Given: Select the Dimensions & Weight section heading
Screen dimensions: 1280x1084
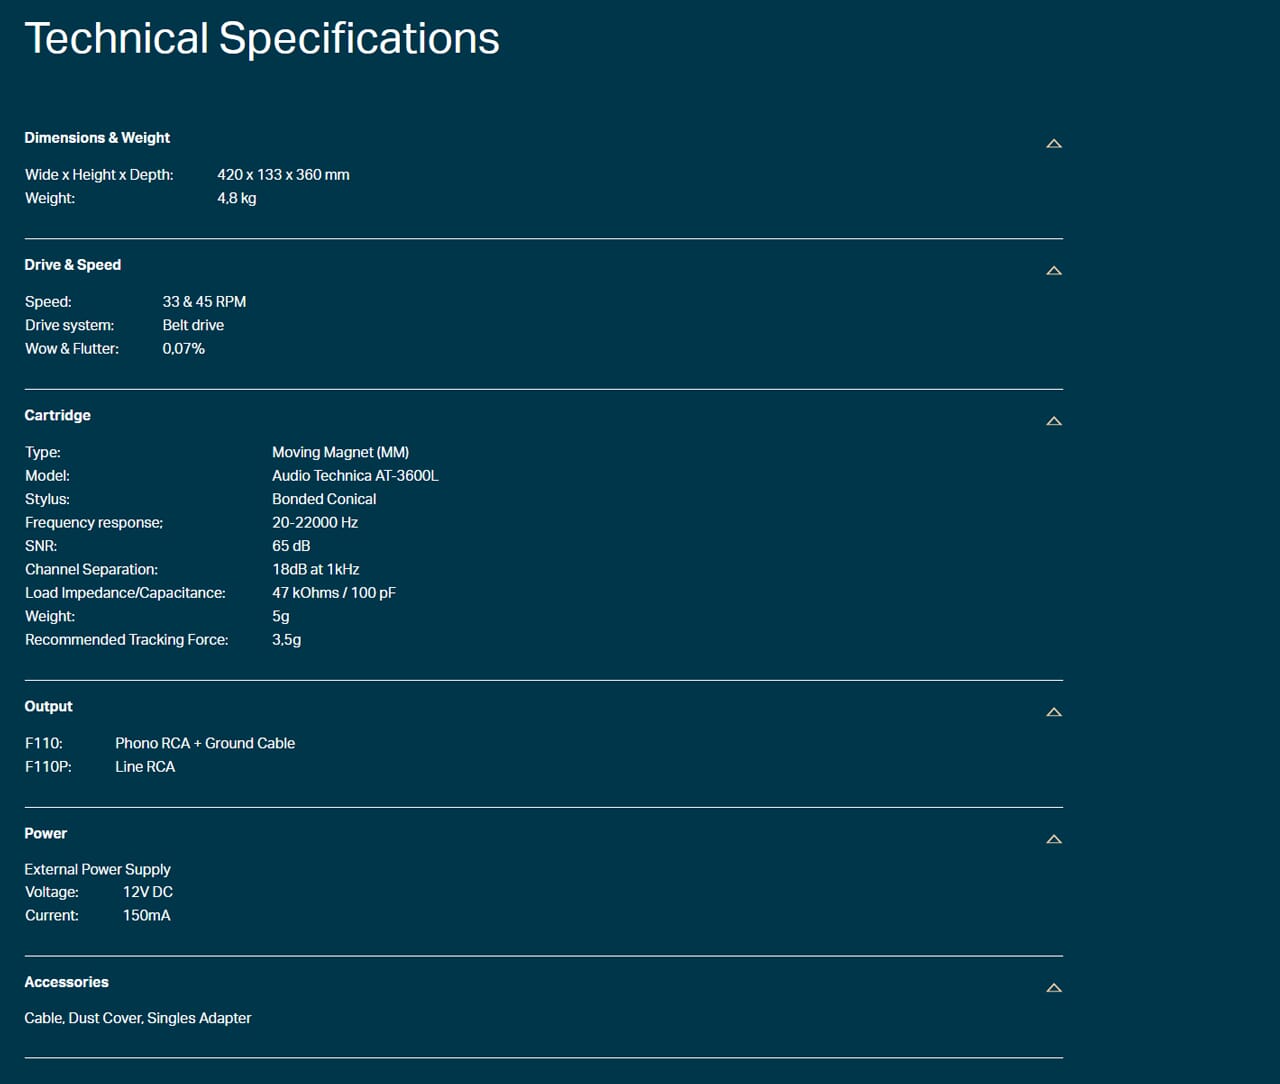Looking at the screenshot, I should coord(97,137).
